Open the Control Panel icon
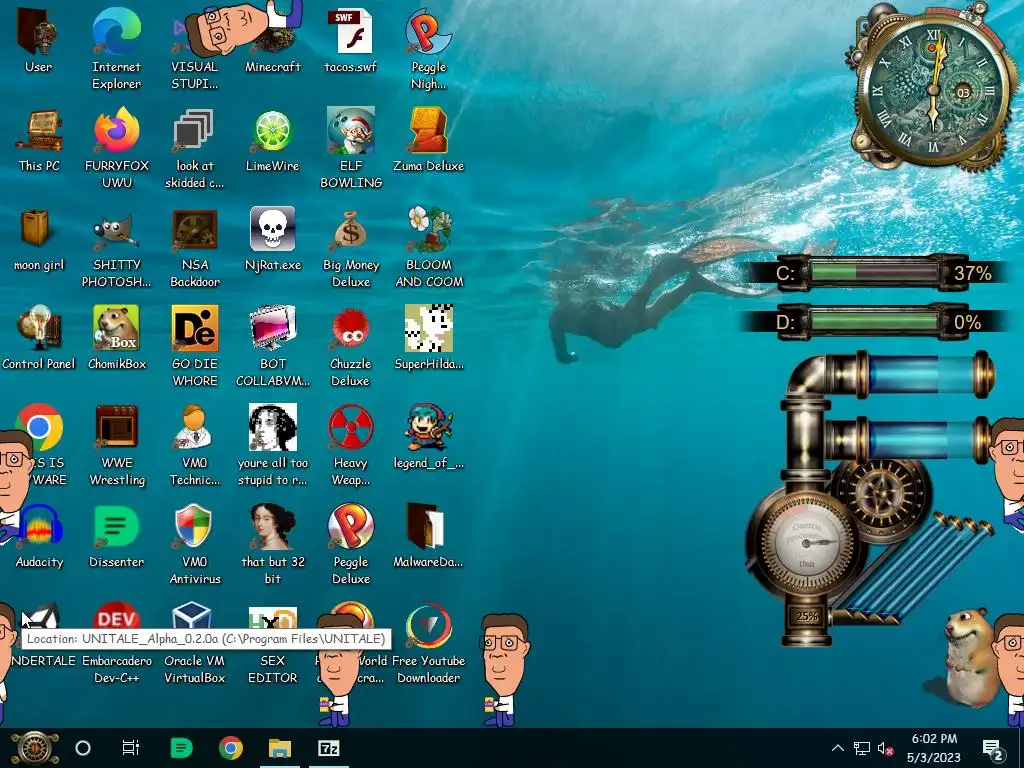This screenshot has width=1024, height=768. 39,328
